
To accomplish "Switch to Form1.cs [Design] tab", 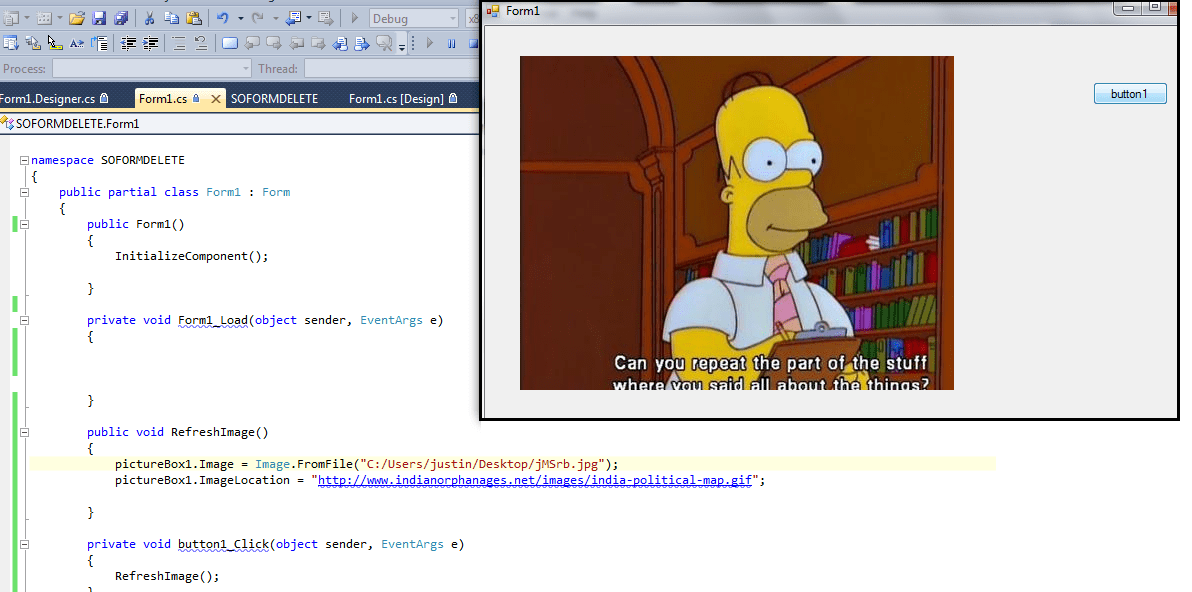I will point(404,98).
